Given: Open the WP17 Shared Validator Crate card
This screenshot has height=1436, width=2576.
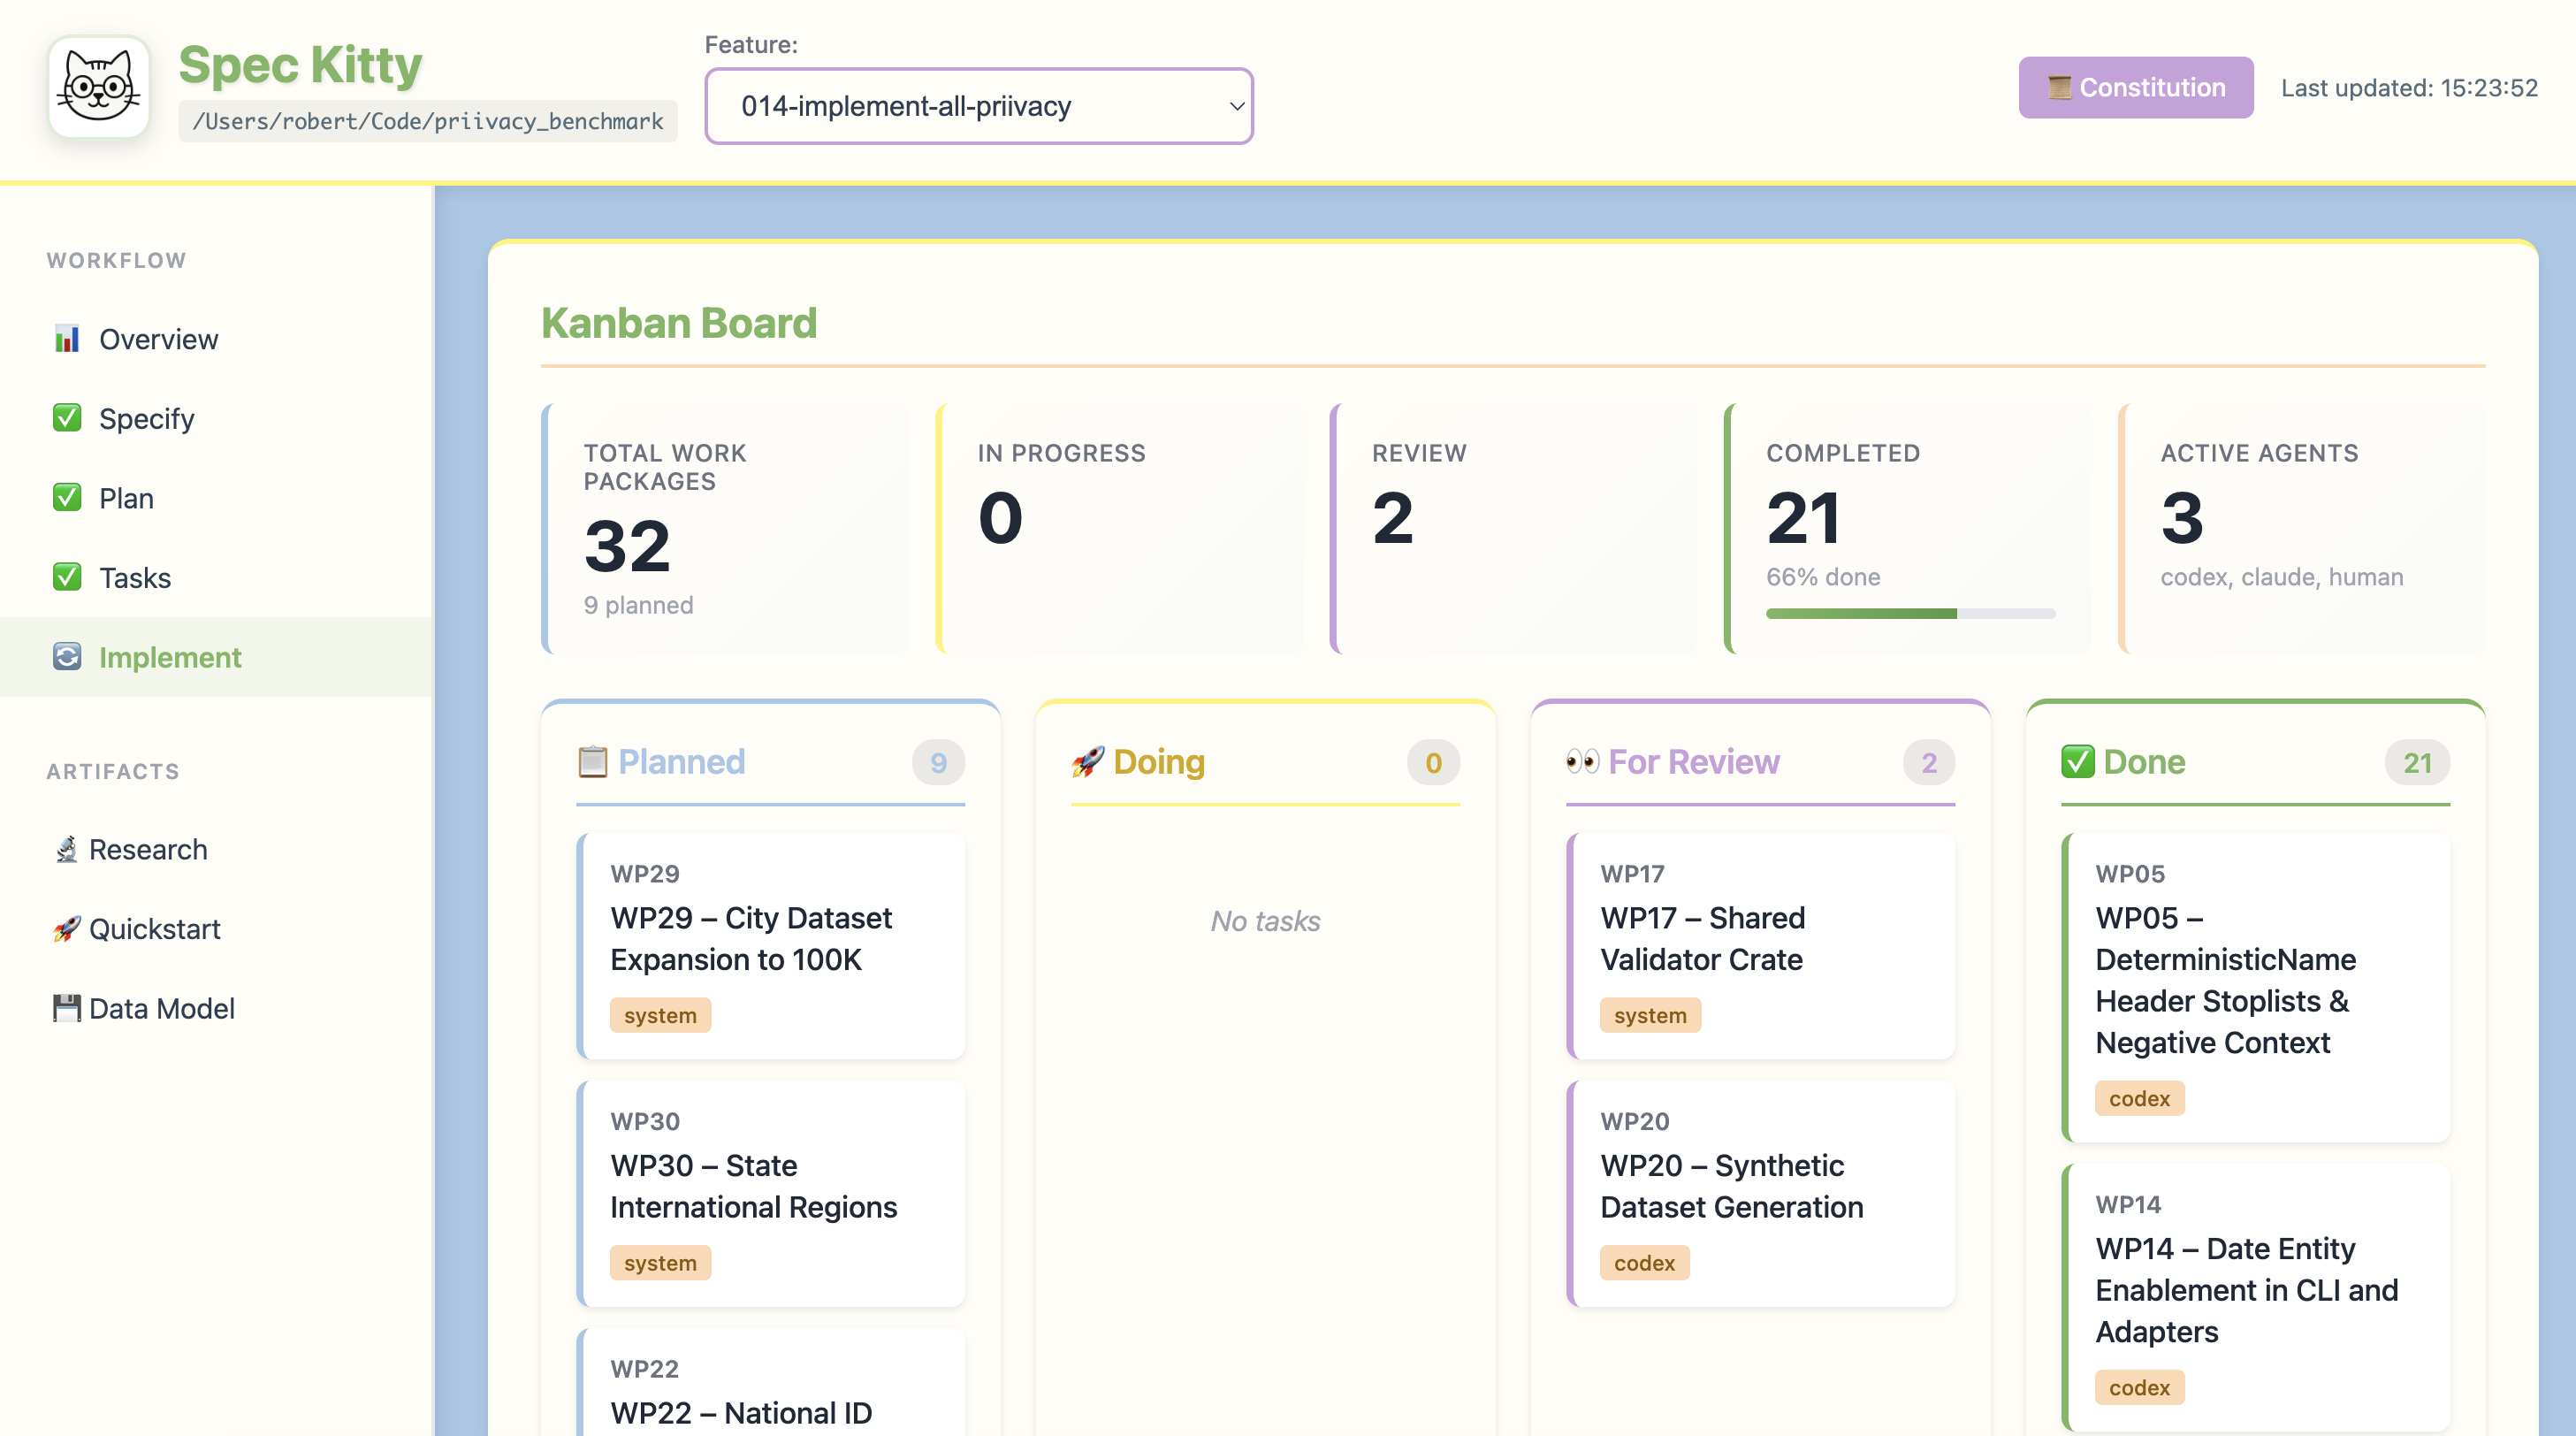Looking at the screenshot, I should click(1761, 946).
